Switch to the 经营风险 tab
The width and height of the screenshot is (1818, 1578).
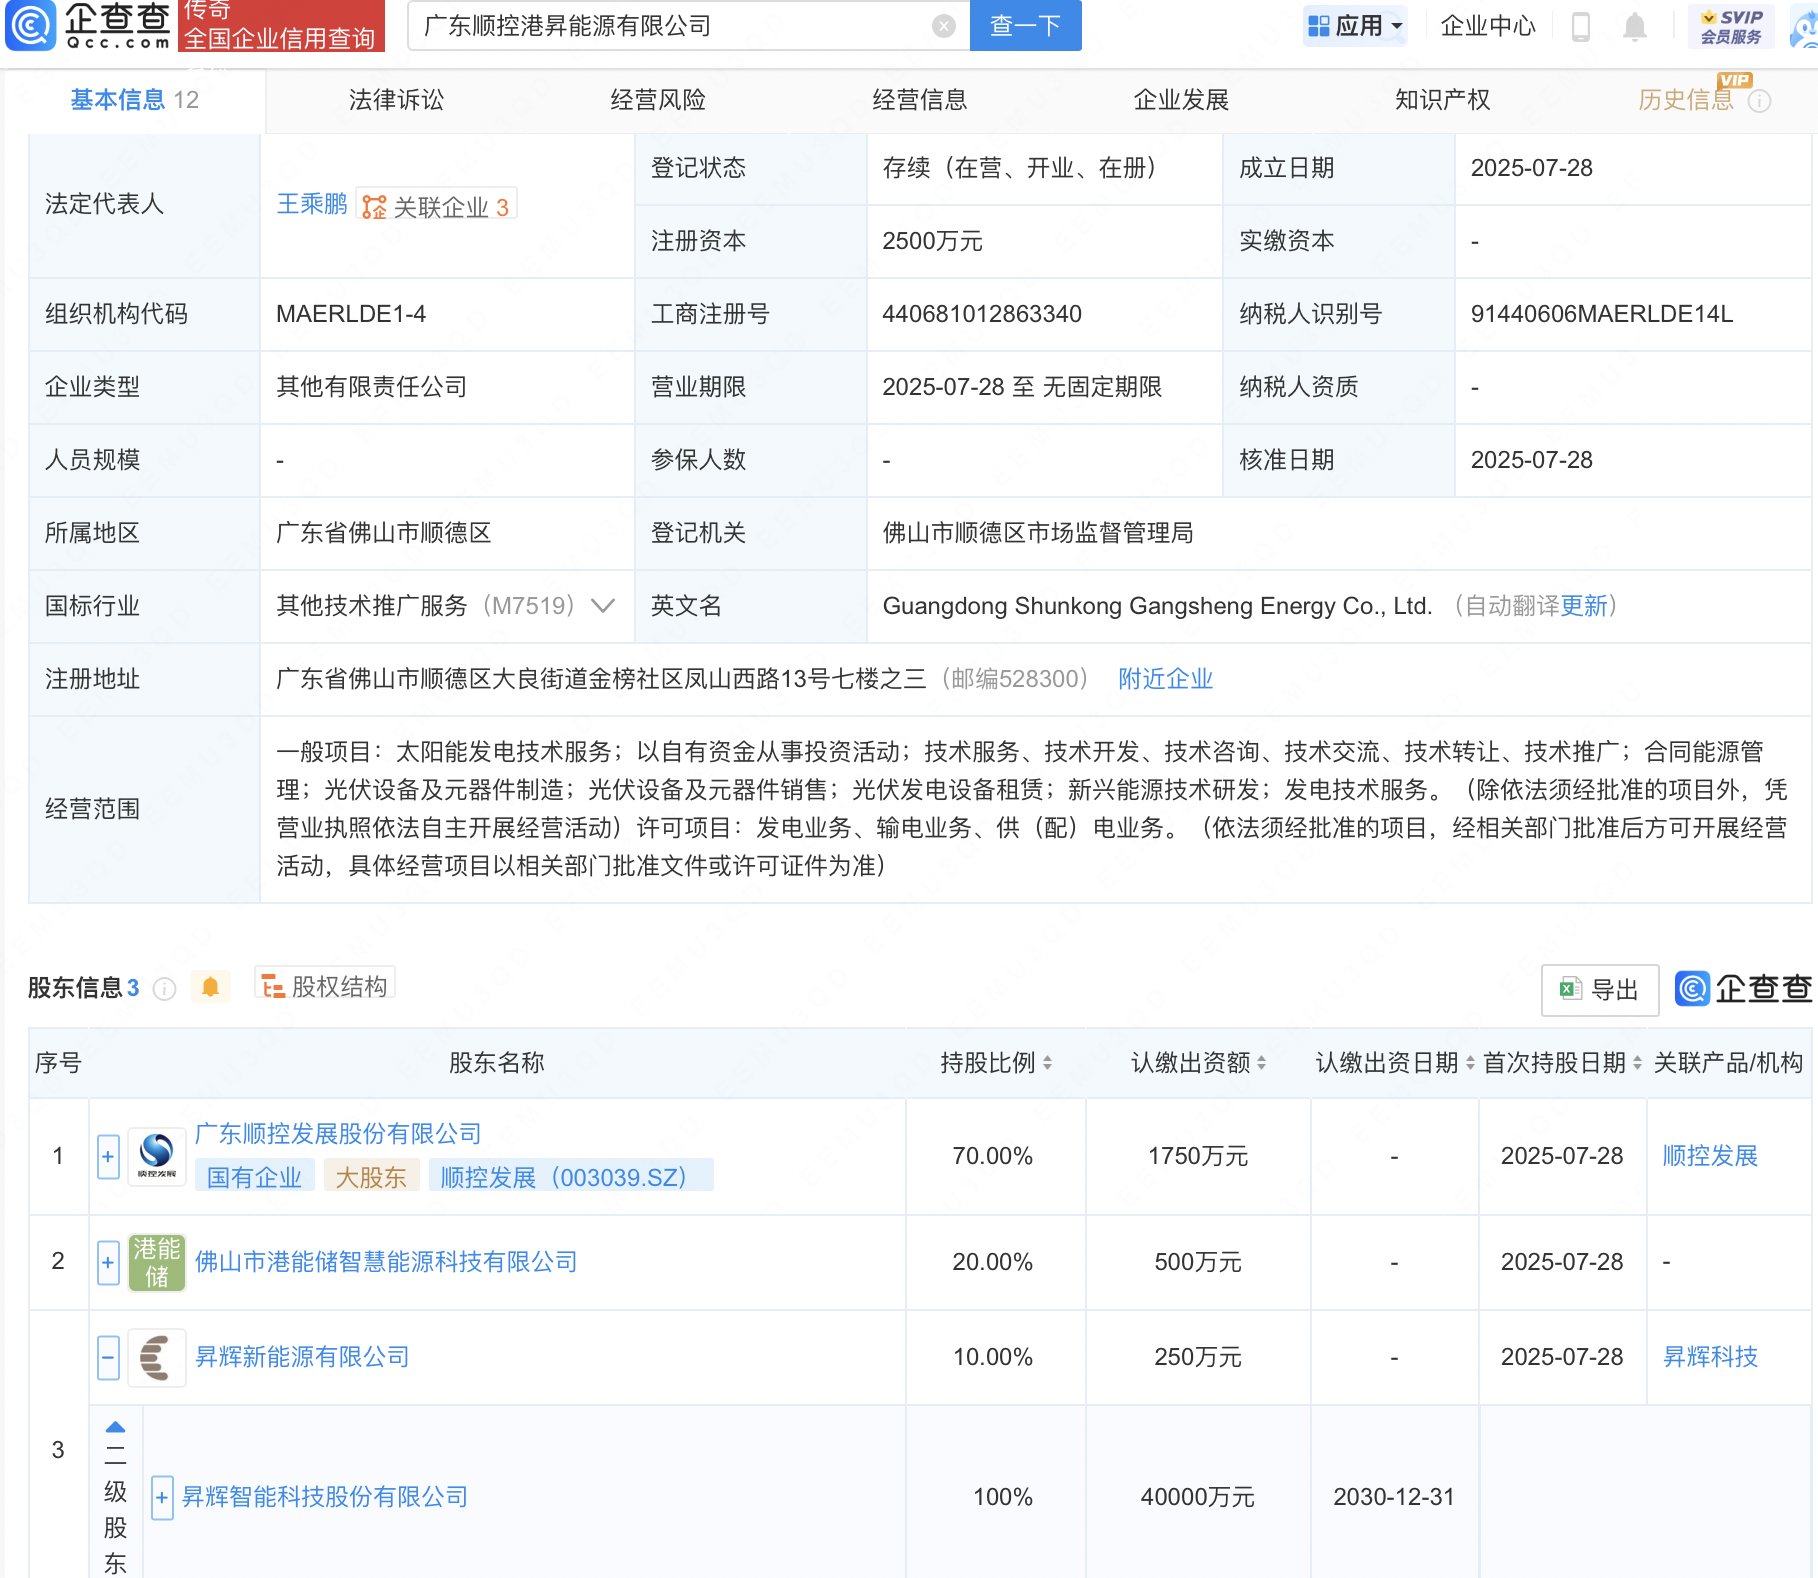tap(658, 100)
